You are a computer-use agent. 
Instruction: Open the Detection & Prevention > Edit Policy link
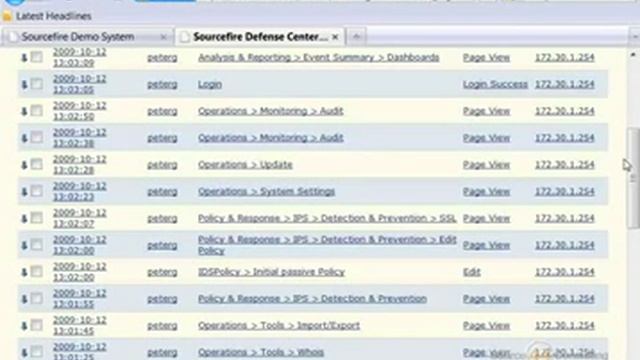[x=327, y=245]
